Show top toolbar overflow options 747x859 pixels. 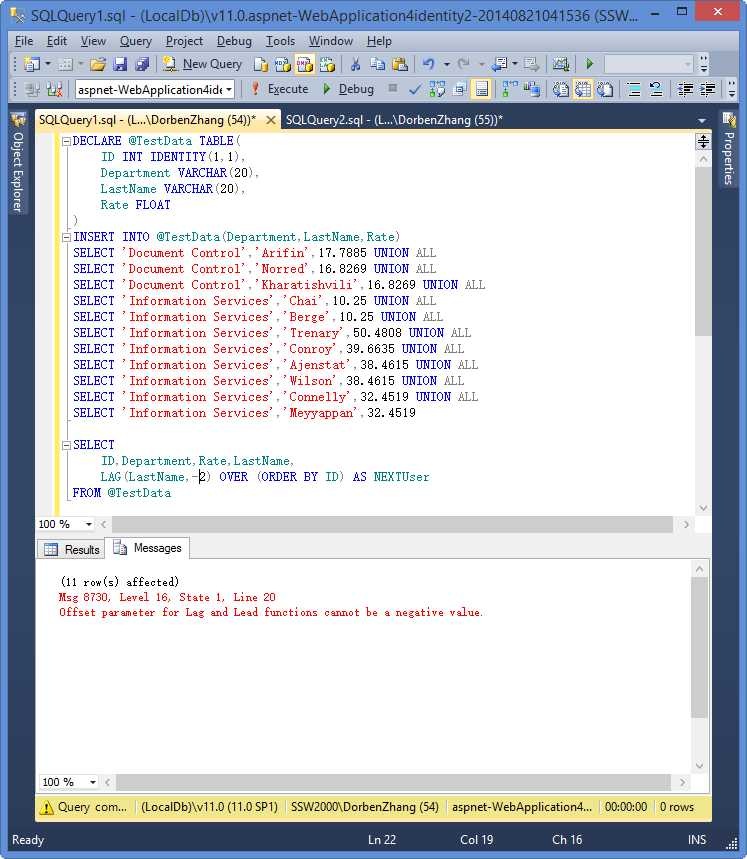[x=704, y=64]
